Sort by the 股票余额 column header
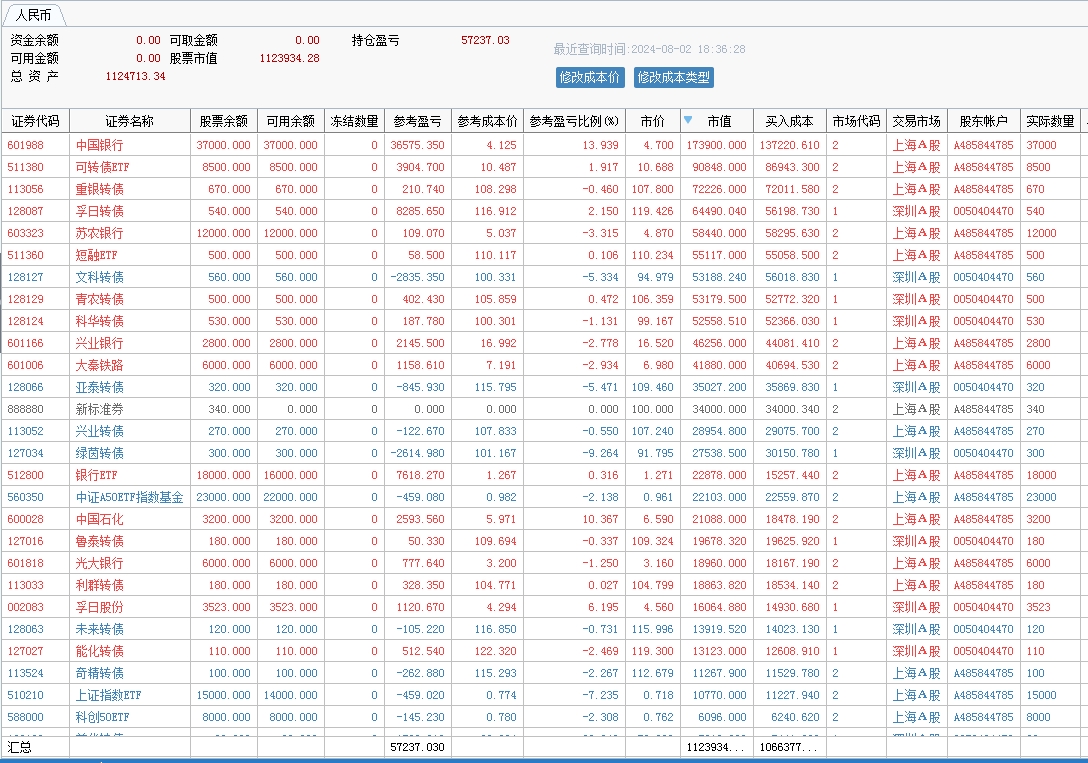The image size is (1088, 763). click(x=223, y=121)
